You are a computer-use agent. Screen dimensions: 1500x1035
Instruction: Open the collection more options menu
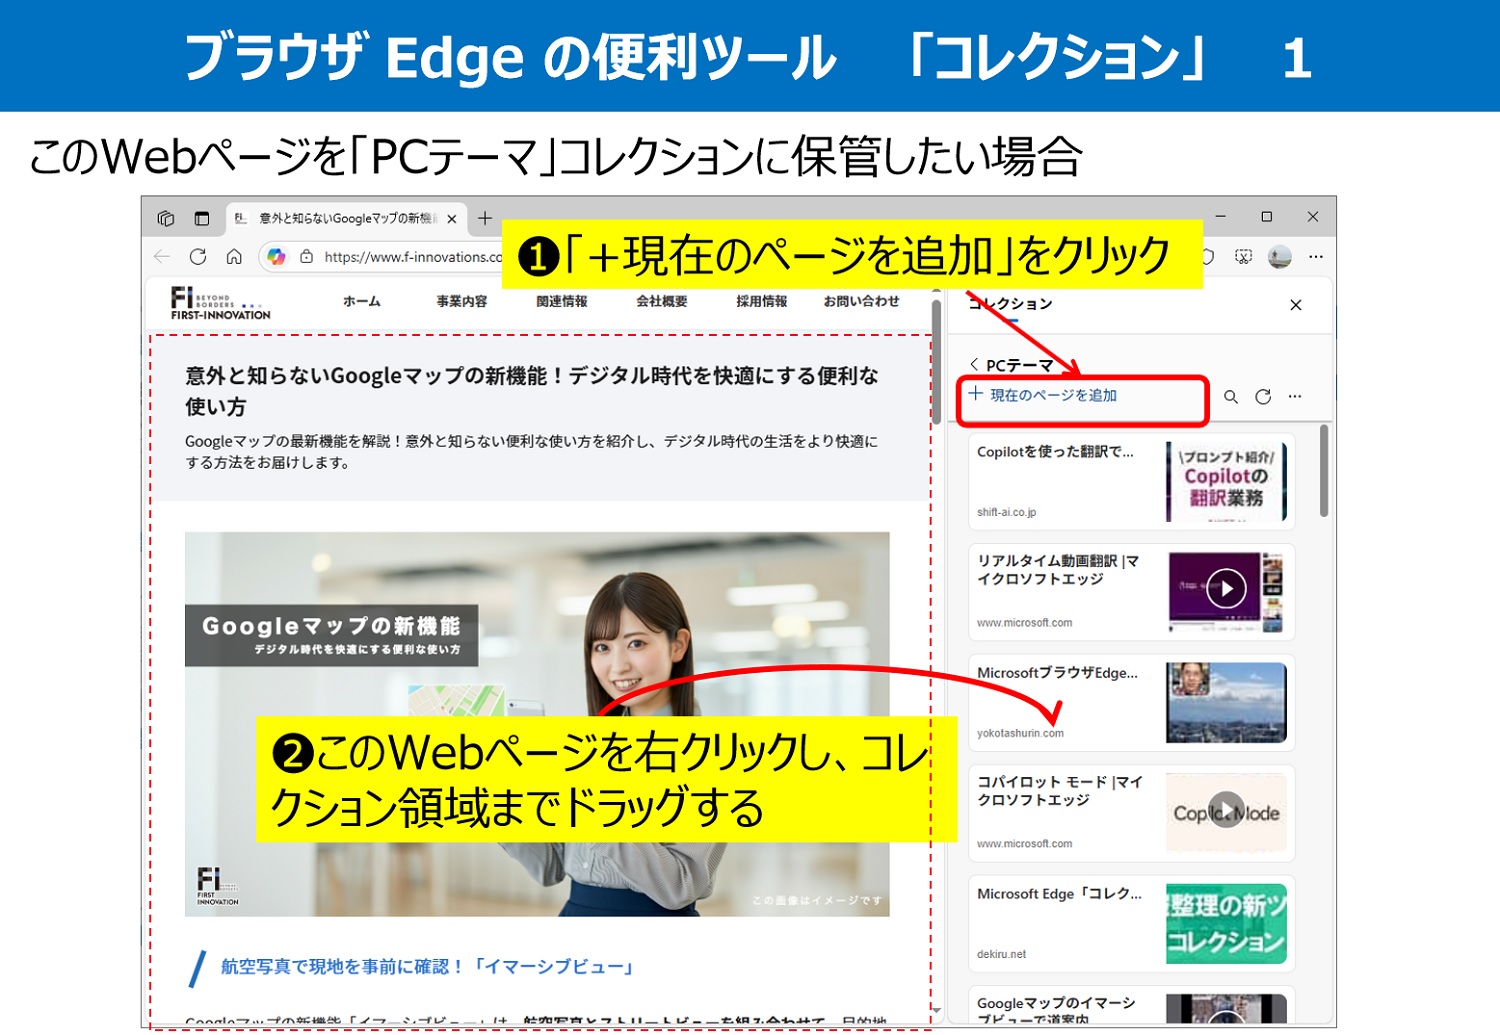click(x=1295, y=397)
